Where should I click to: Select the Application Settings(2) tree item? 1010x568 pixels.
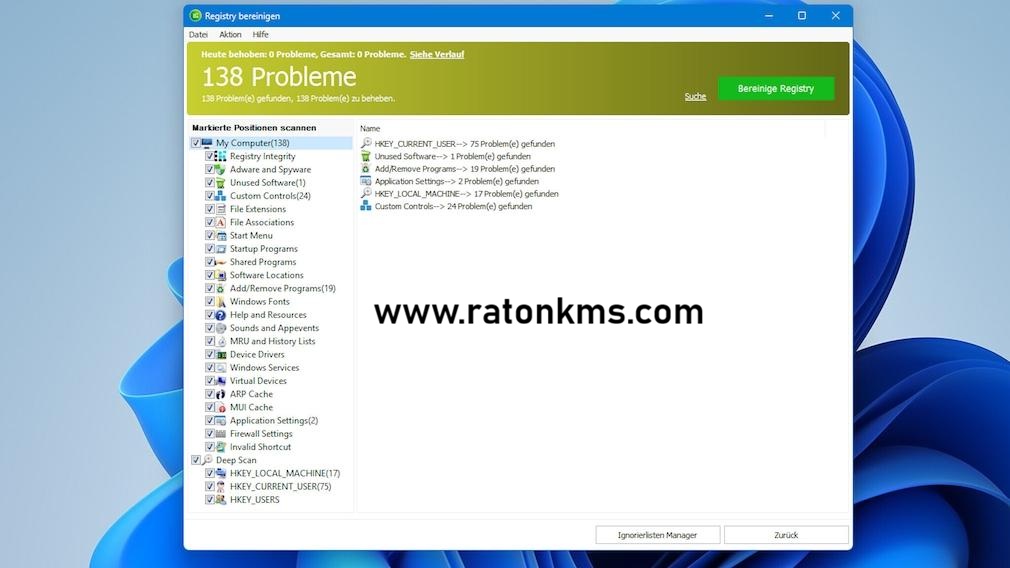point(274,421)
